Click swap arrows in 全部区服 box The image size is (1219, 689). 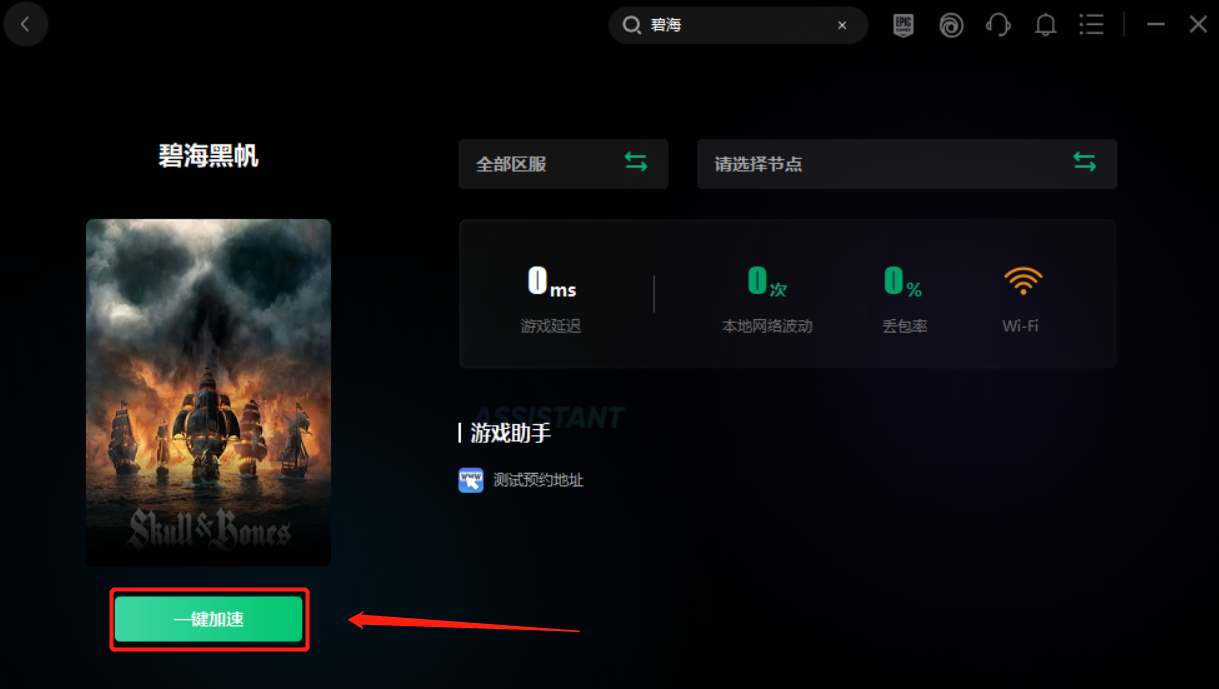[636, 162]
